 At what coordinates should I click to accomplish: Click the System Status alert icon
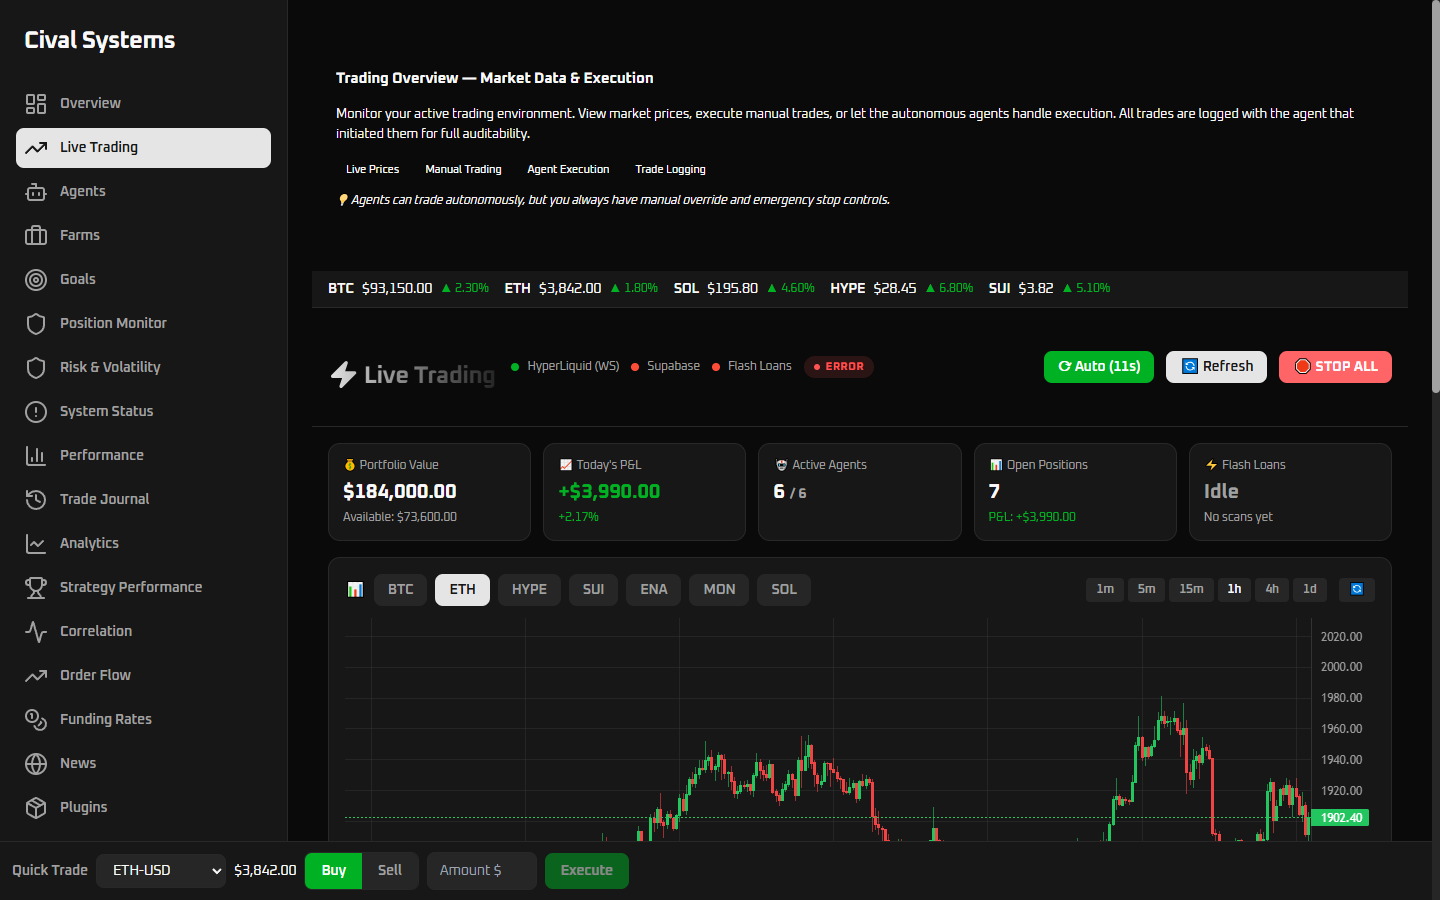coord(36,412)
